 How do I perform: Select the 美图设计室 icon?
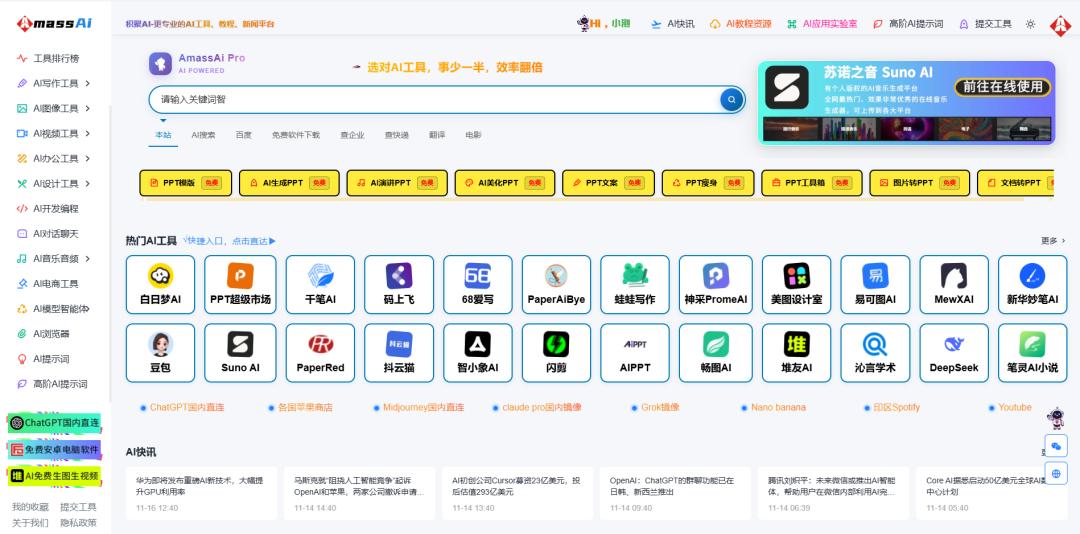tap(796, 276)
